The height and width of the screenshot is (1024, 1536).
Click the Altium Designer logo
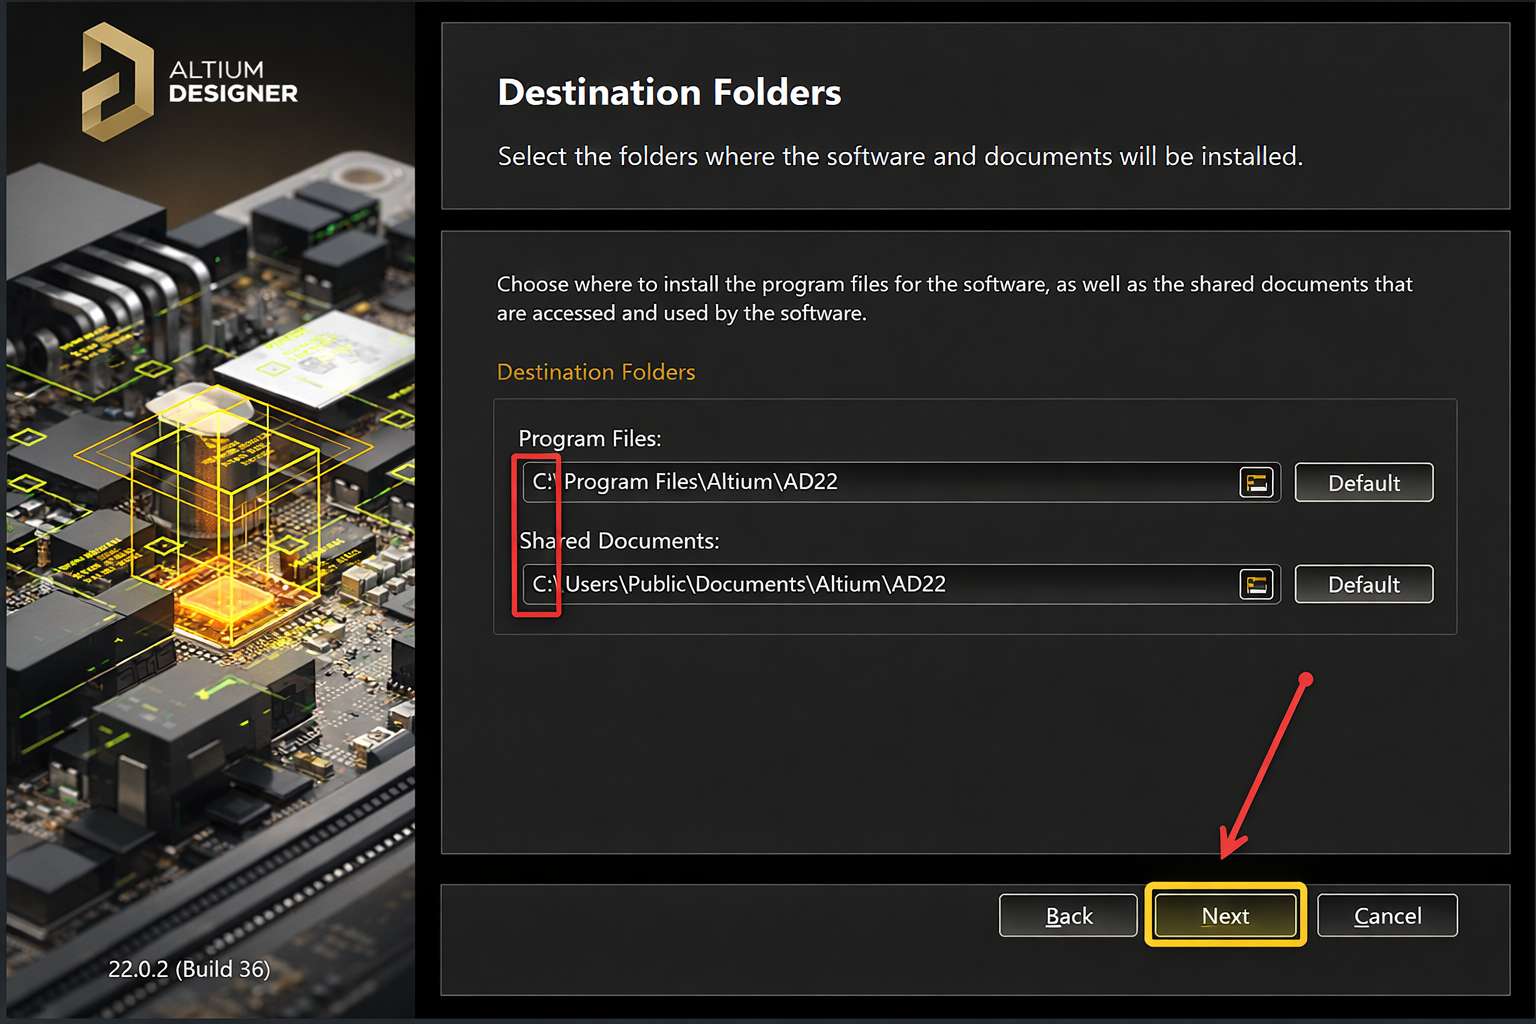(x=189, y=82)
